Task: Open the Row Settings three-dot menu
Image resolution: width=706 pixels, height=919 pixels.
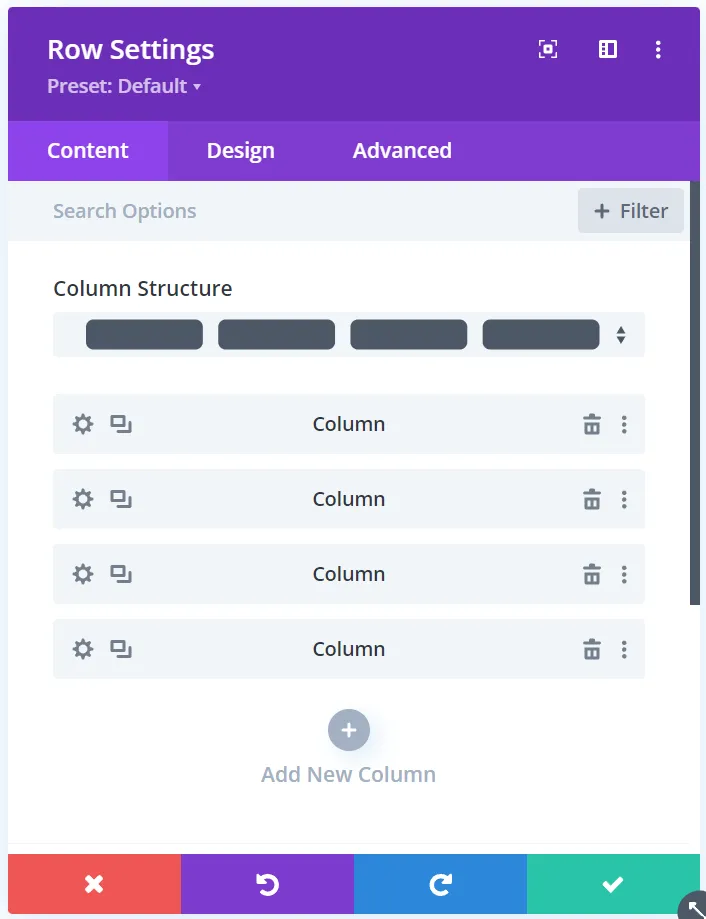Action: [x=658, y=49]
